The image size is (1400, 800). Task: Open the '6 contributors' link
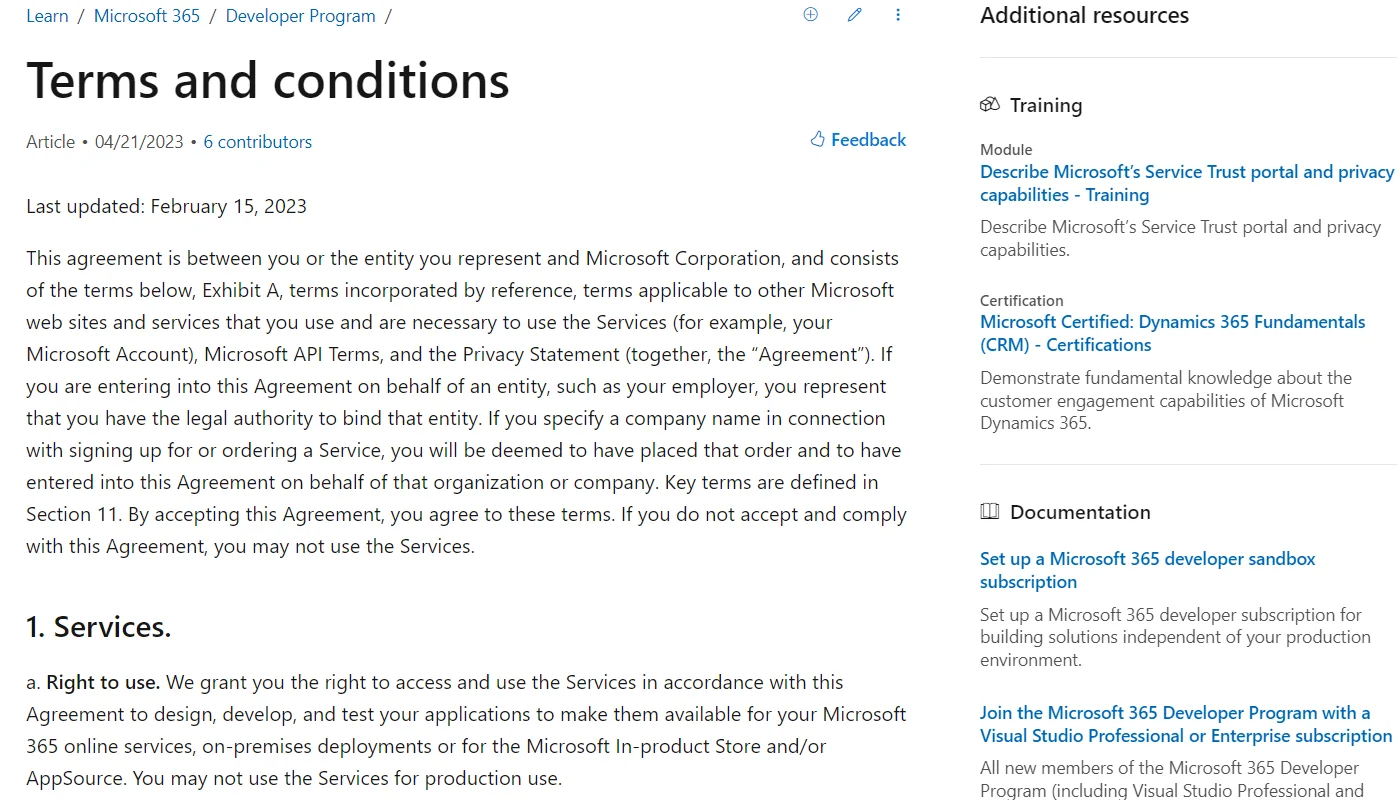coord(257,141)
